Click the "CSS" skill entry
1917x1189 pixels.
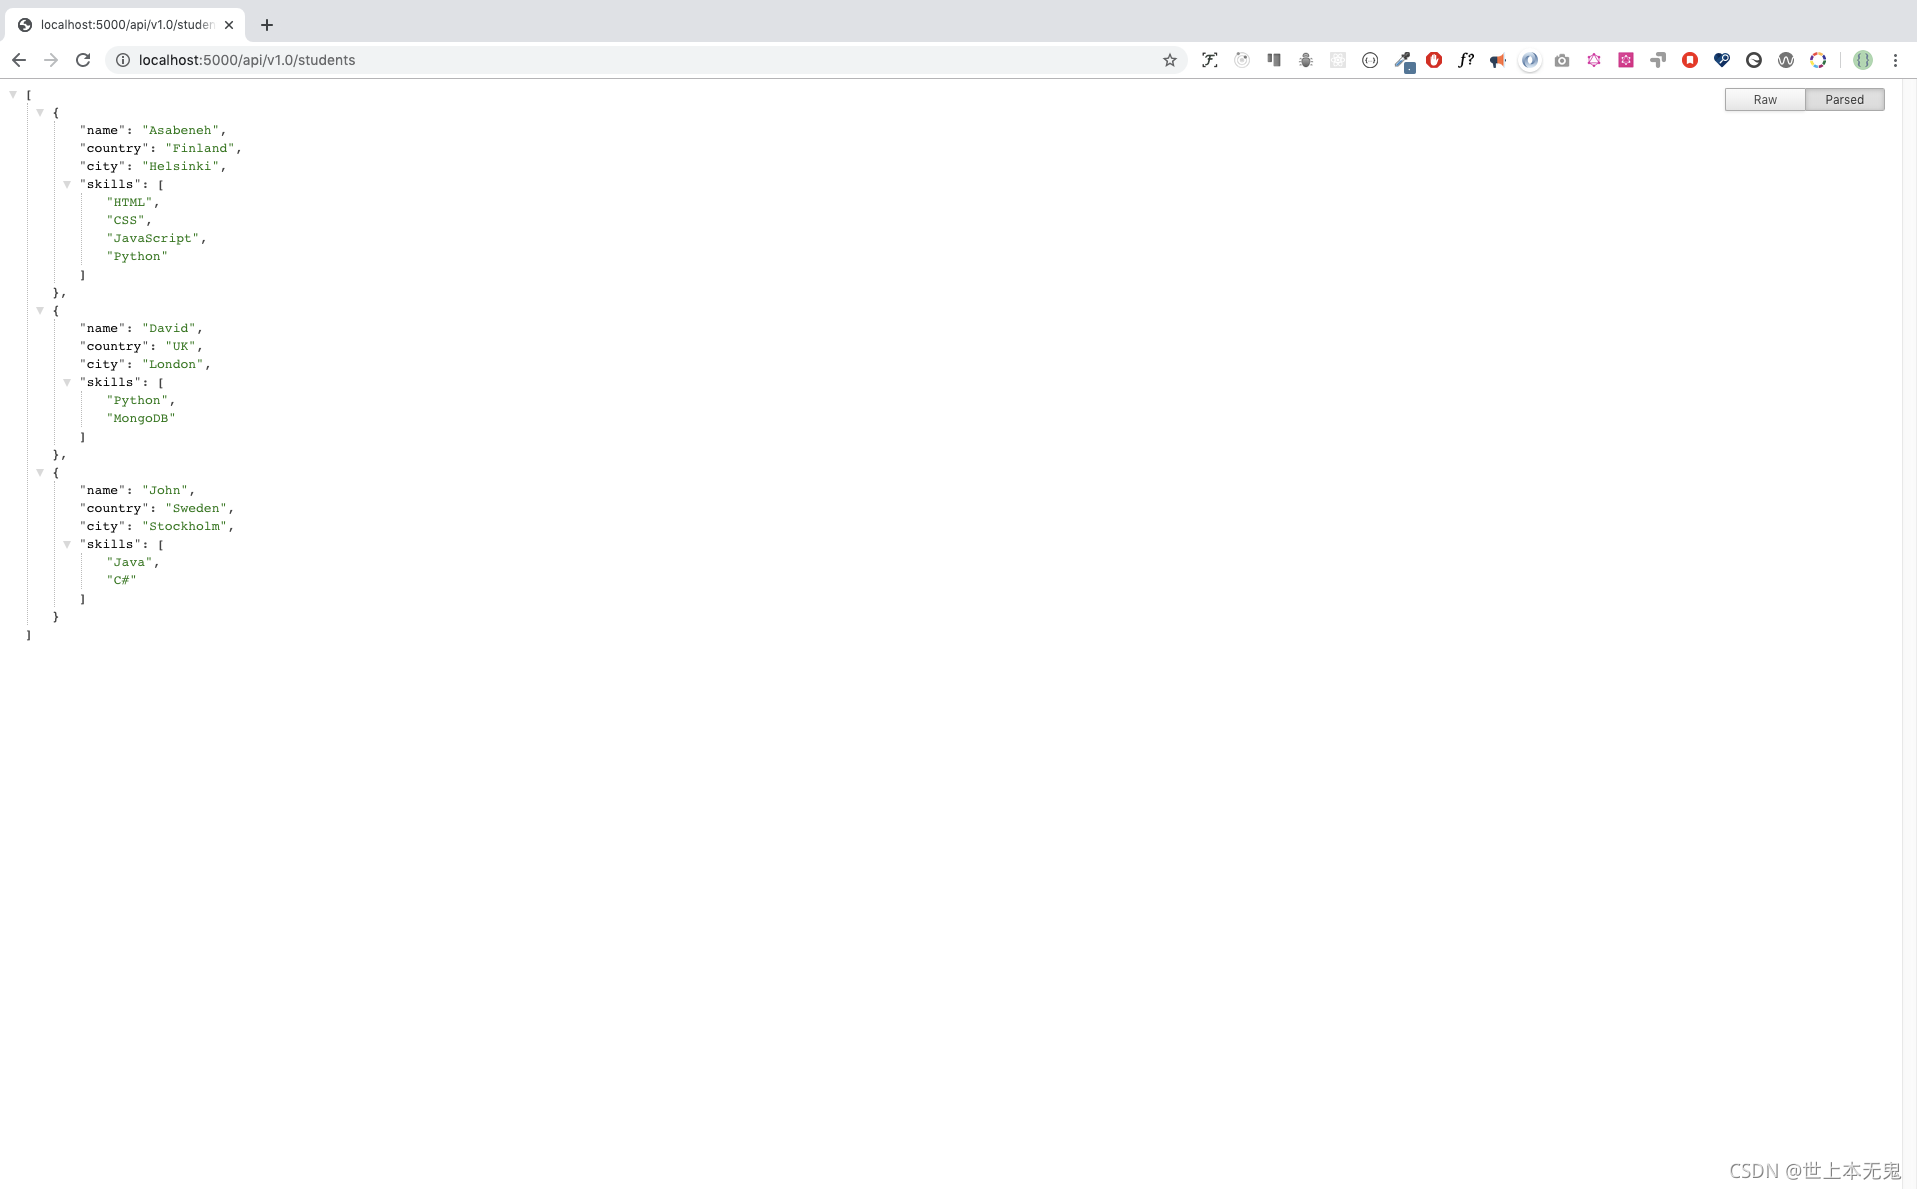pyautogui.click(x=126, y=220)
